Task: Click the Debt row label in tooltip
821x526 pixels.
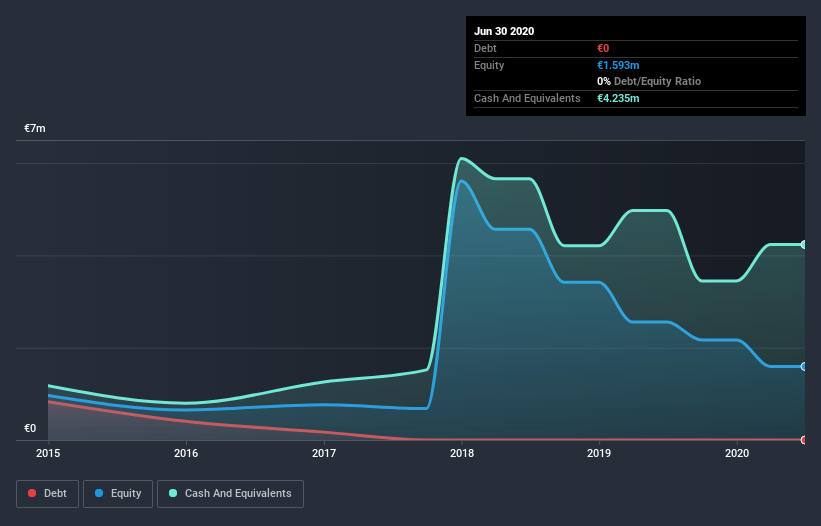Action: [485, 48]
